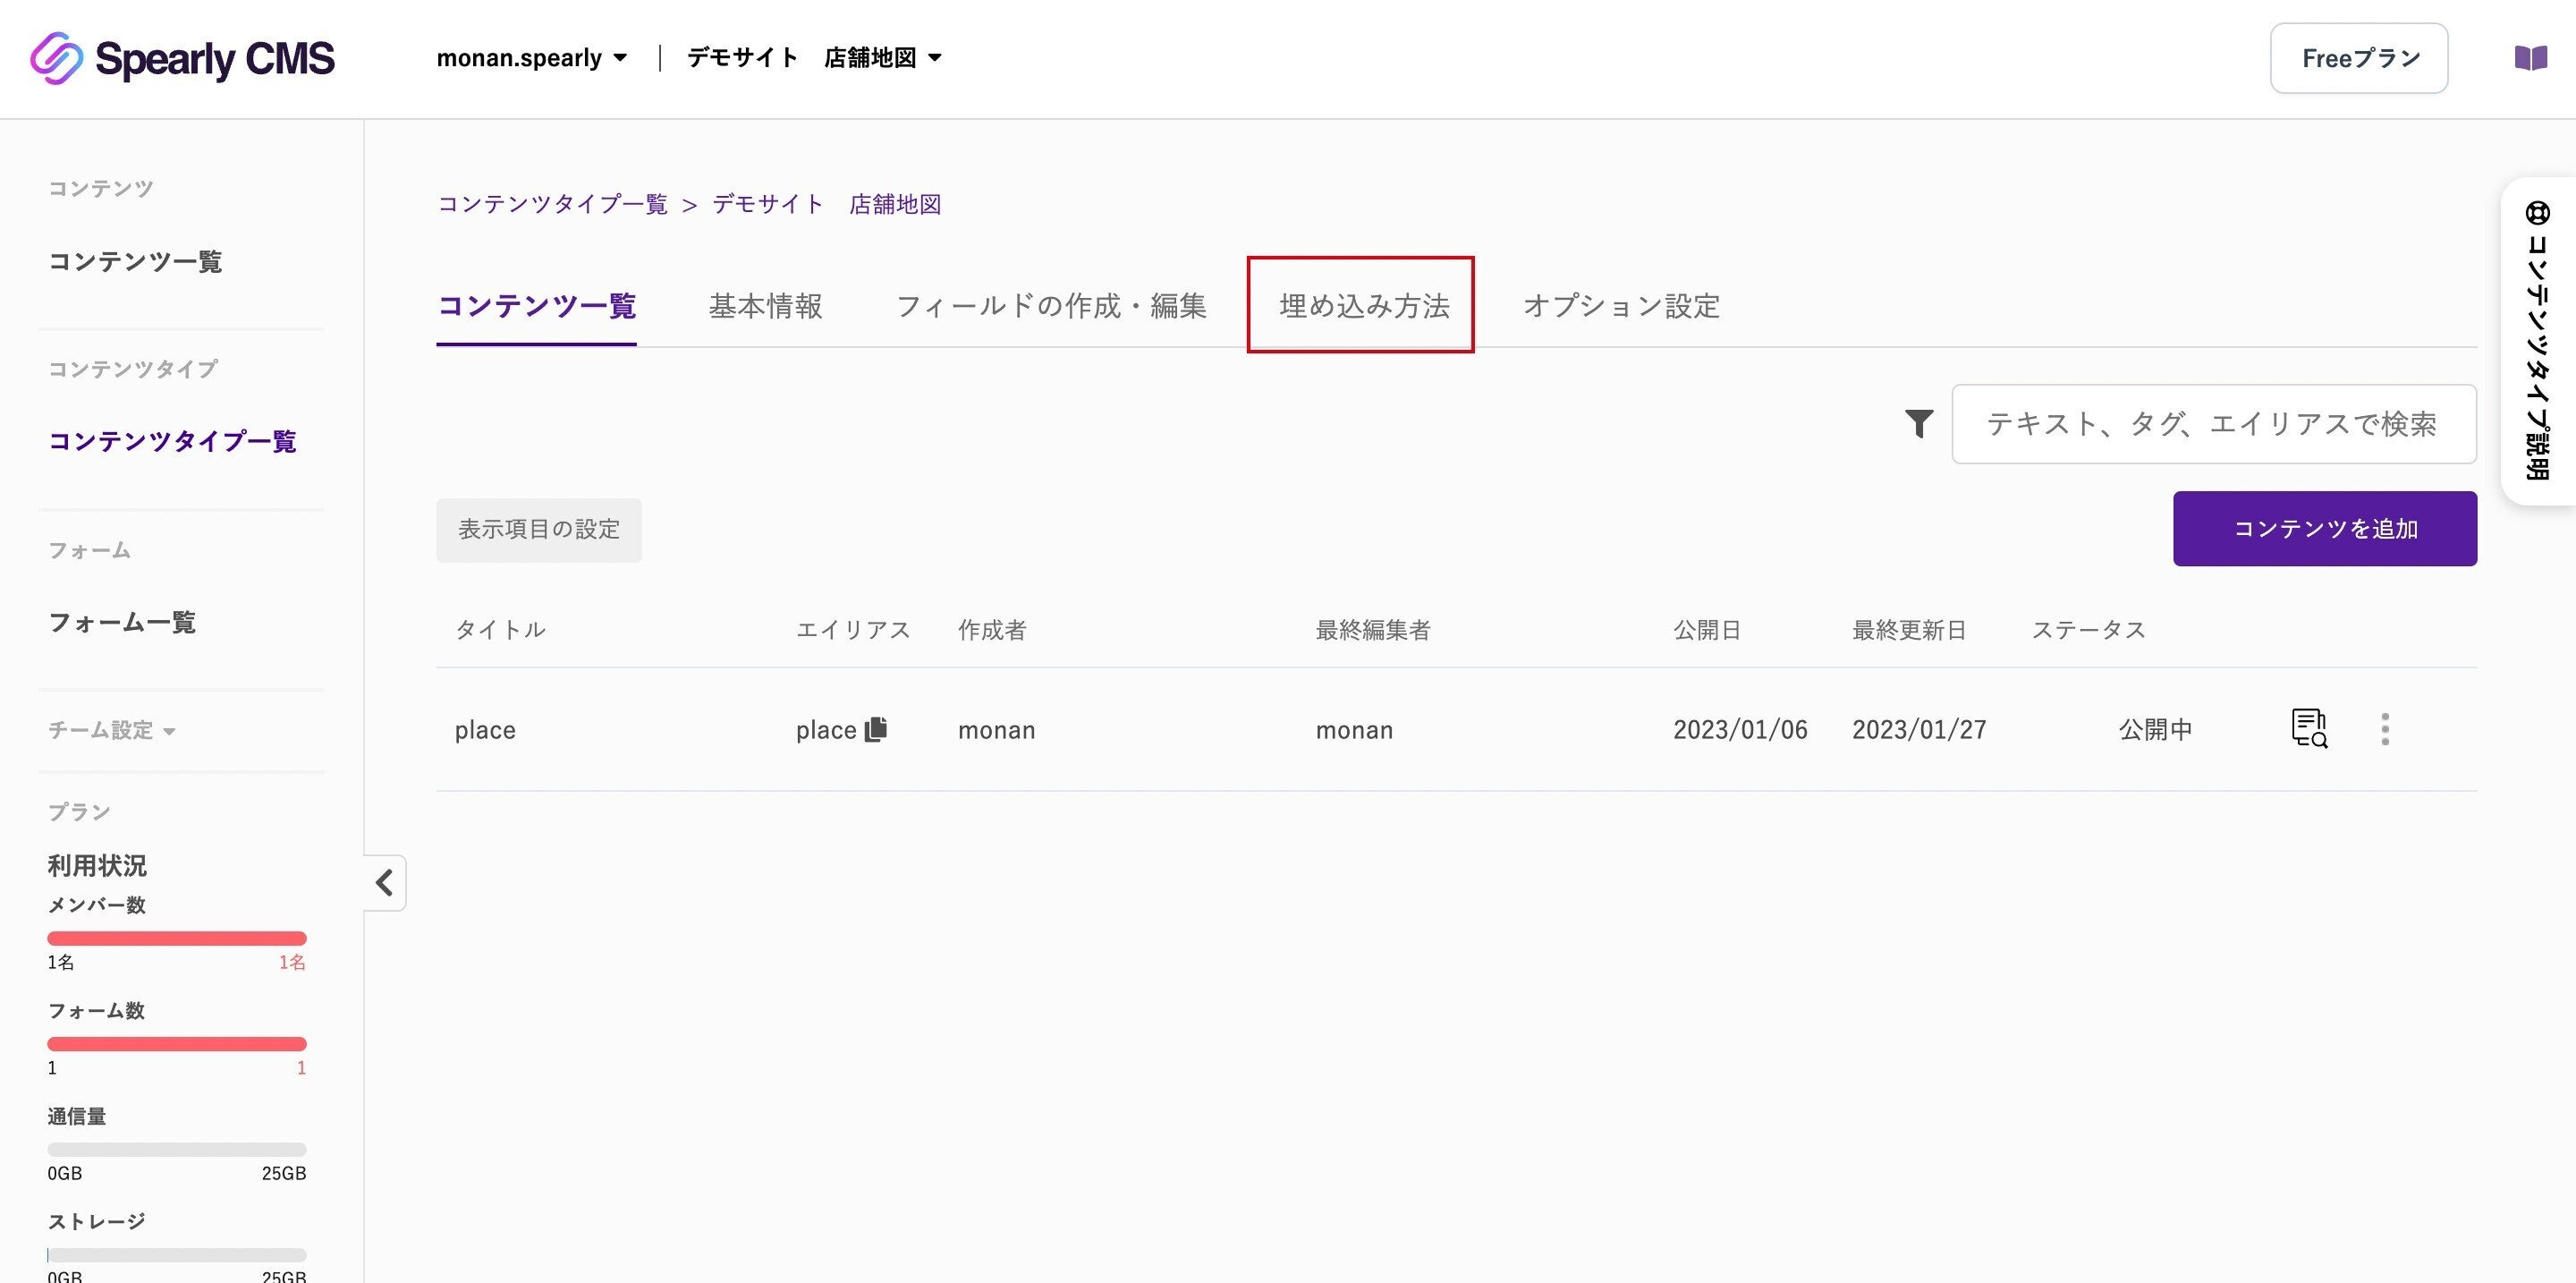Viewport: 2576px width, 1283px height.
Task: Click the 公開日 column header
Action: (x=1707, y=629)
